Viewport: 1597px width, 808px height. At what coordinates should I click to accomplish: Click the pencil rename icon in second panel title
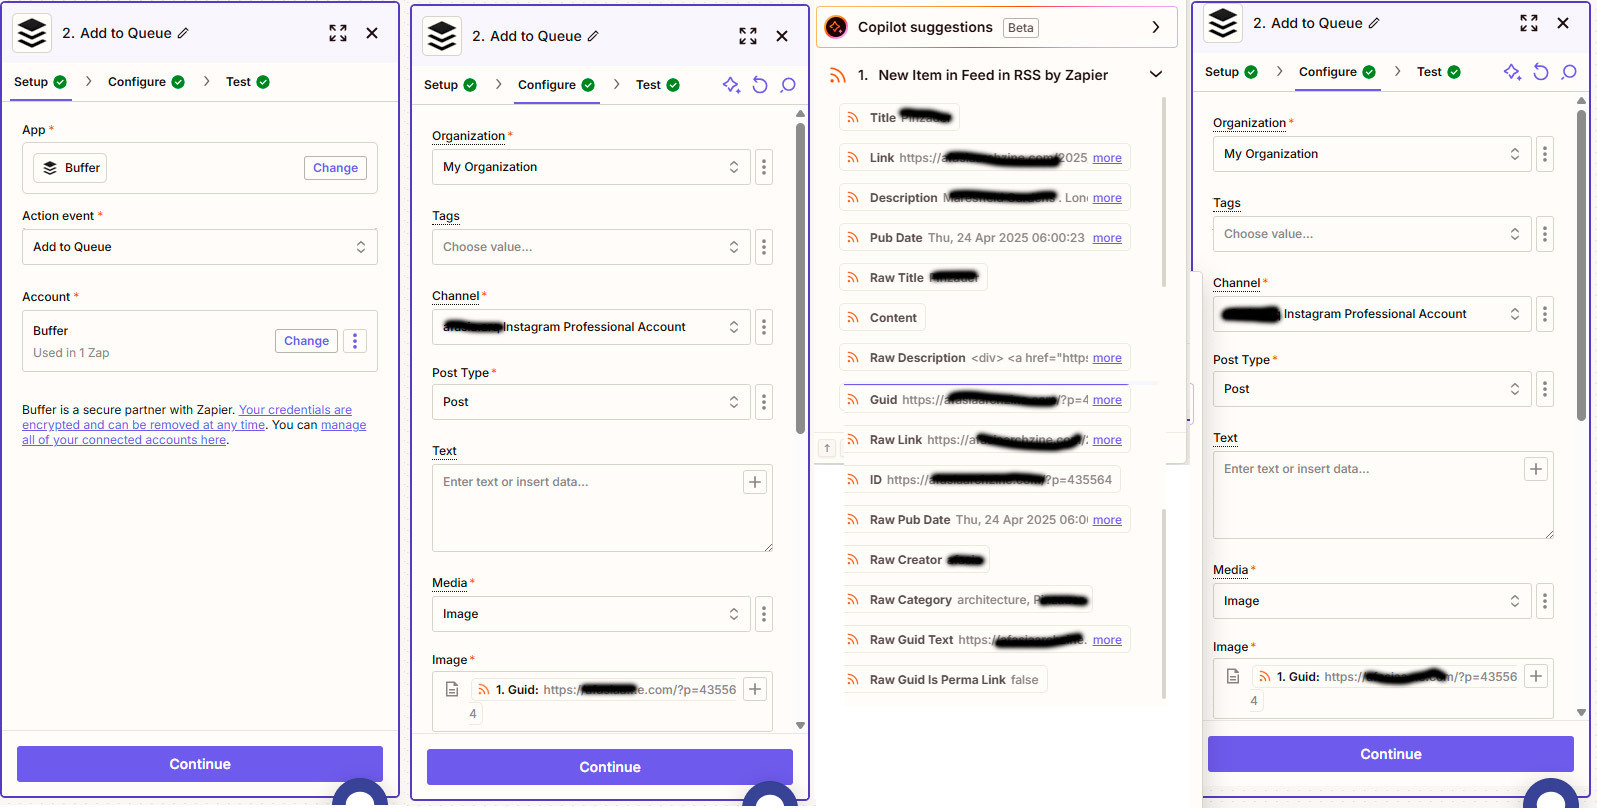(x=593, y=36)
